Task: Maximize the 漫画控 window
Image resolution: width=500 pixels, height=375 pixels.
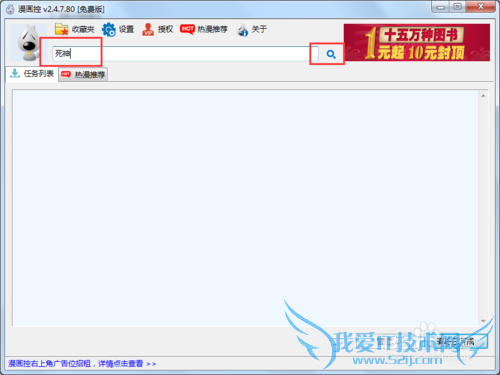Action: 458,7
